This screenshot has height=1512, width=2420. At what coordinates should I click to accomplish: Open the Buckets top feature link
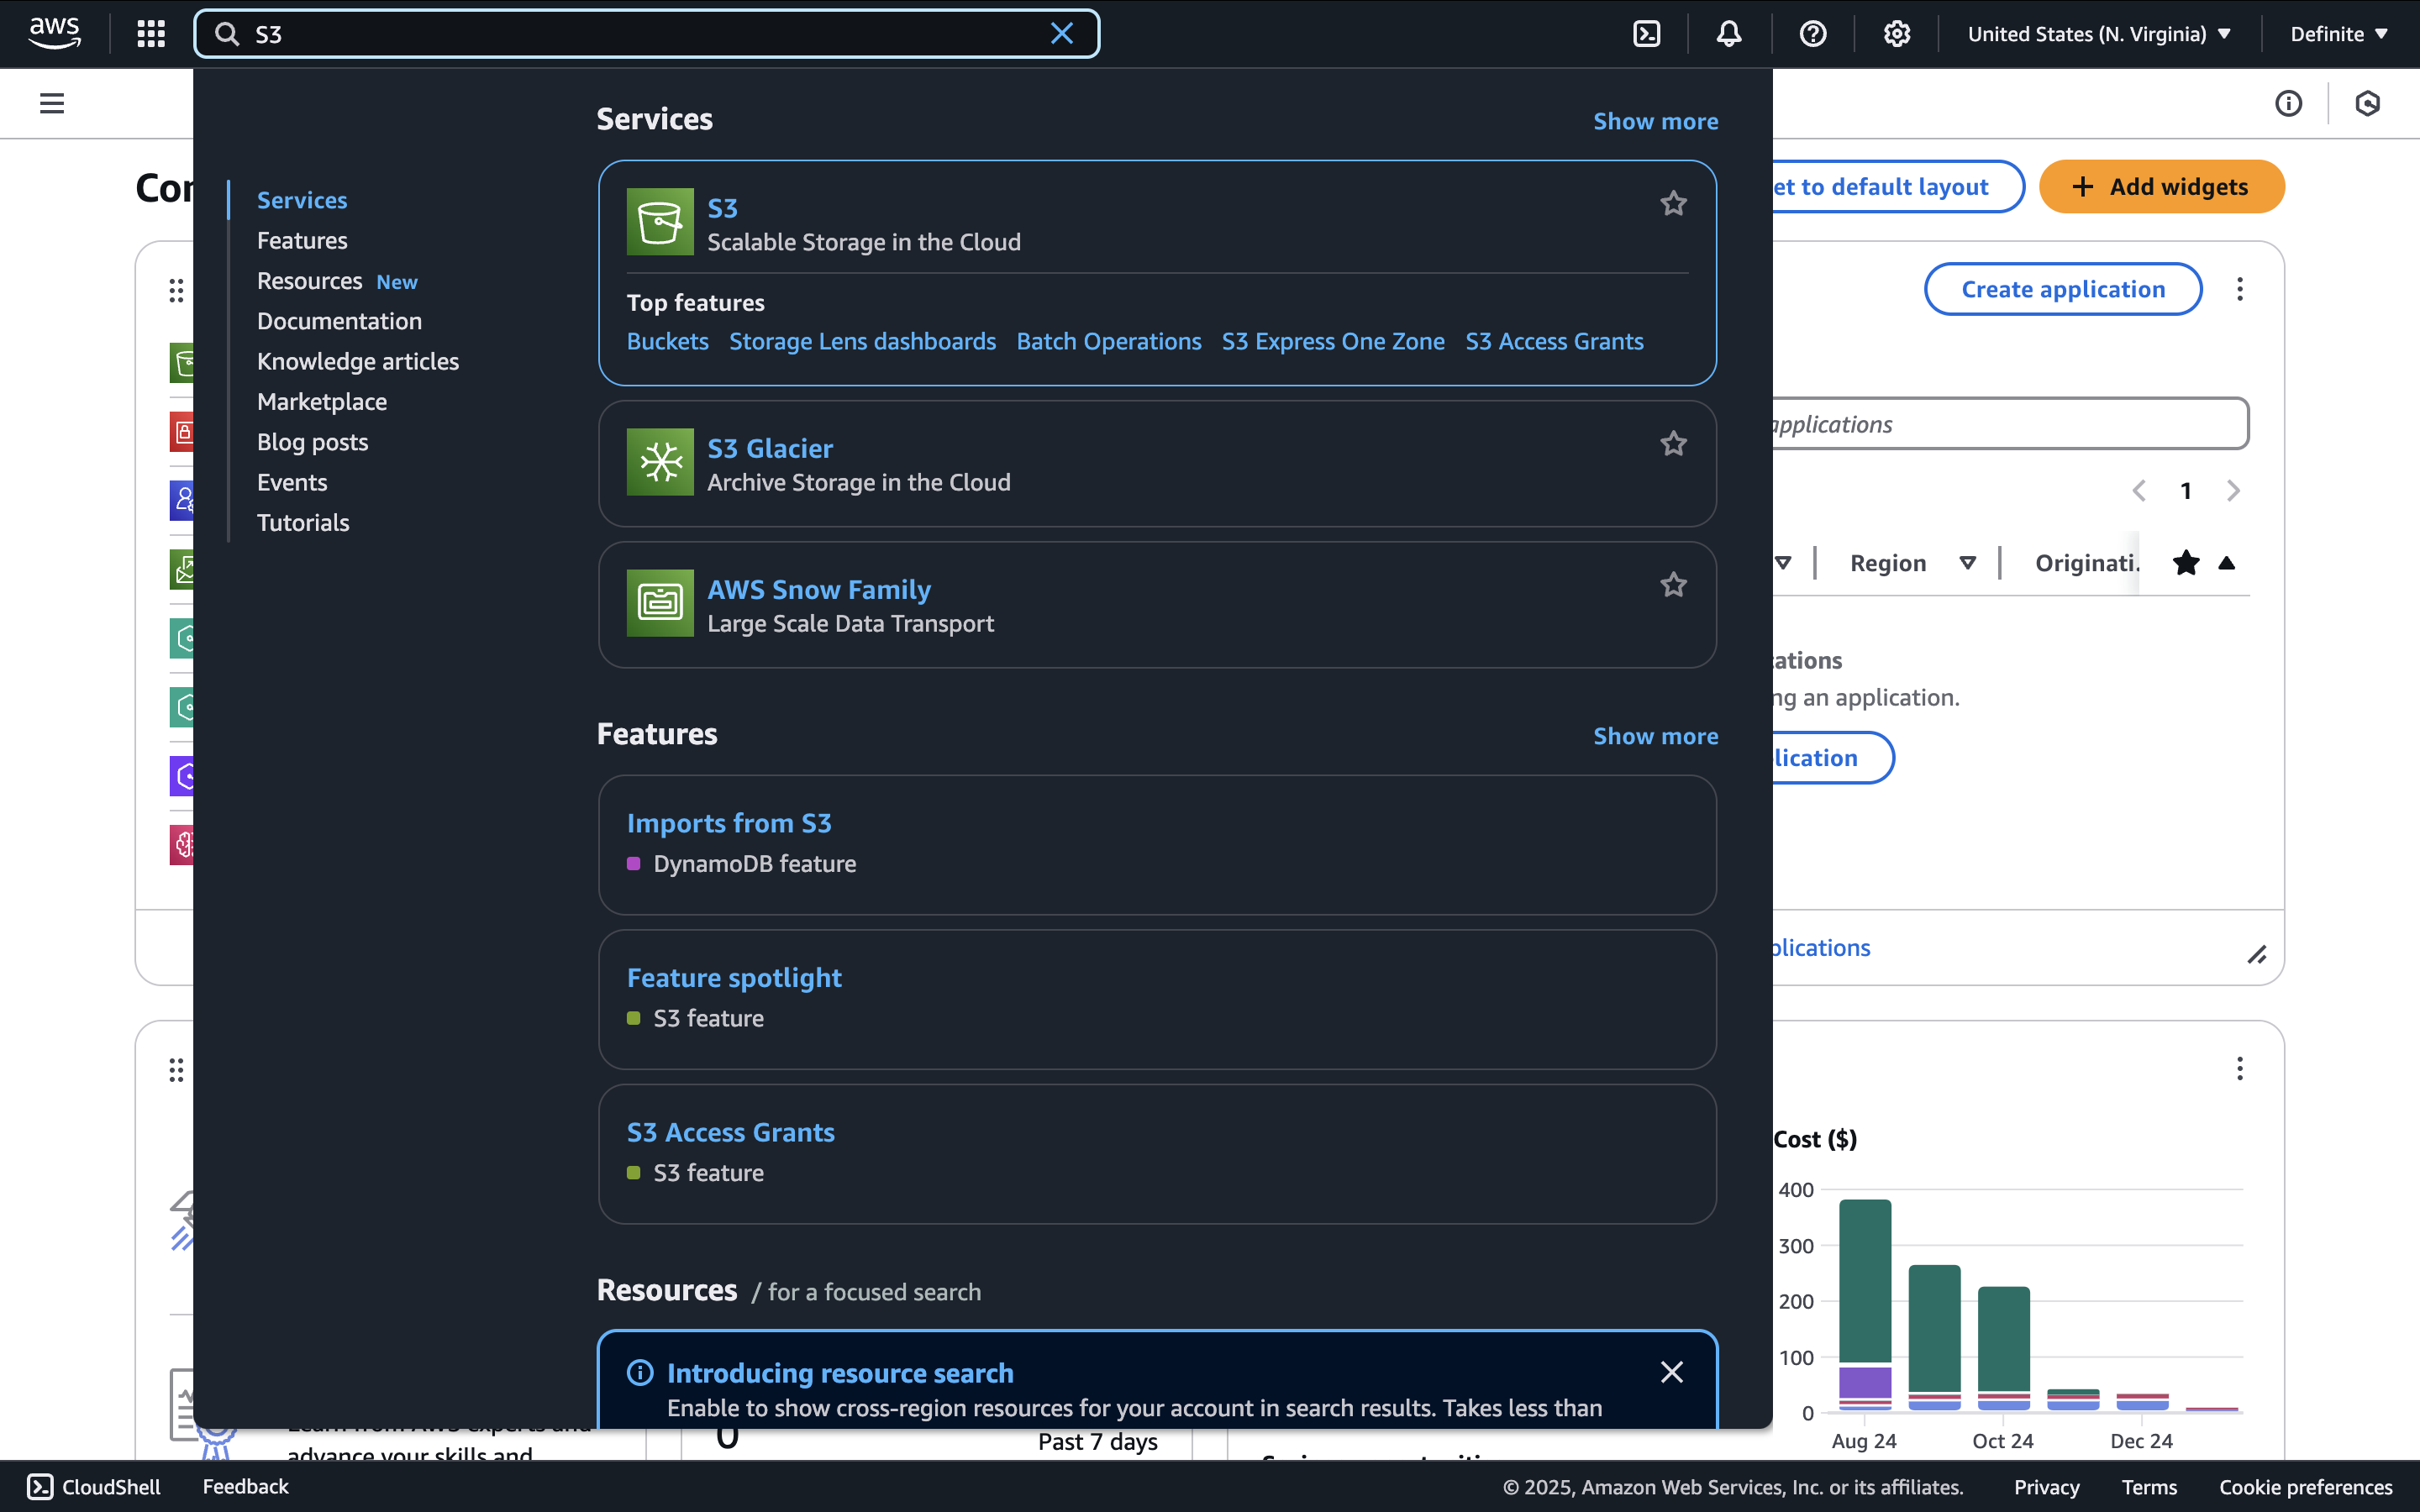[x=667, y=342]
